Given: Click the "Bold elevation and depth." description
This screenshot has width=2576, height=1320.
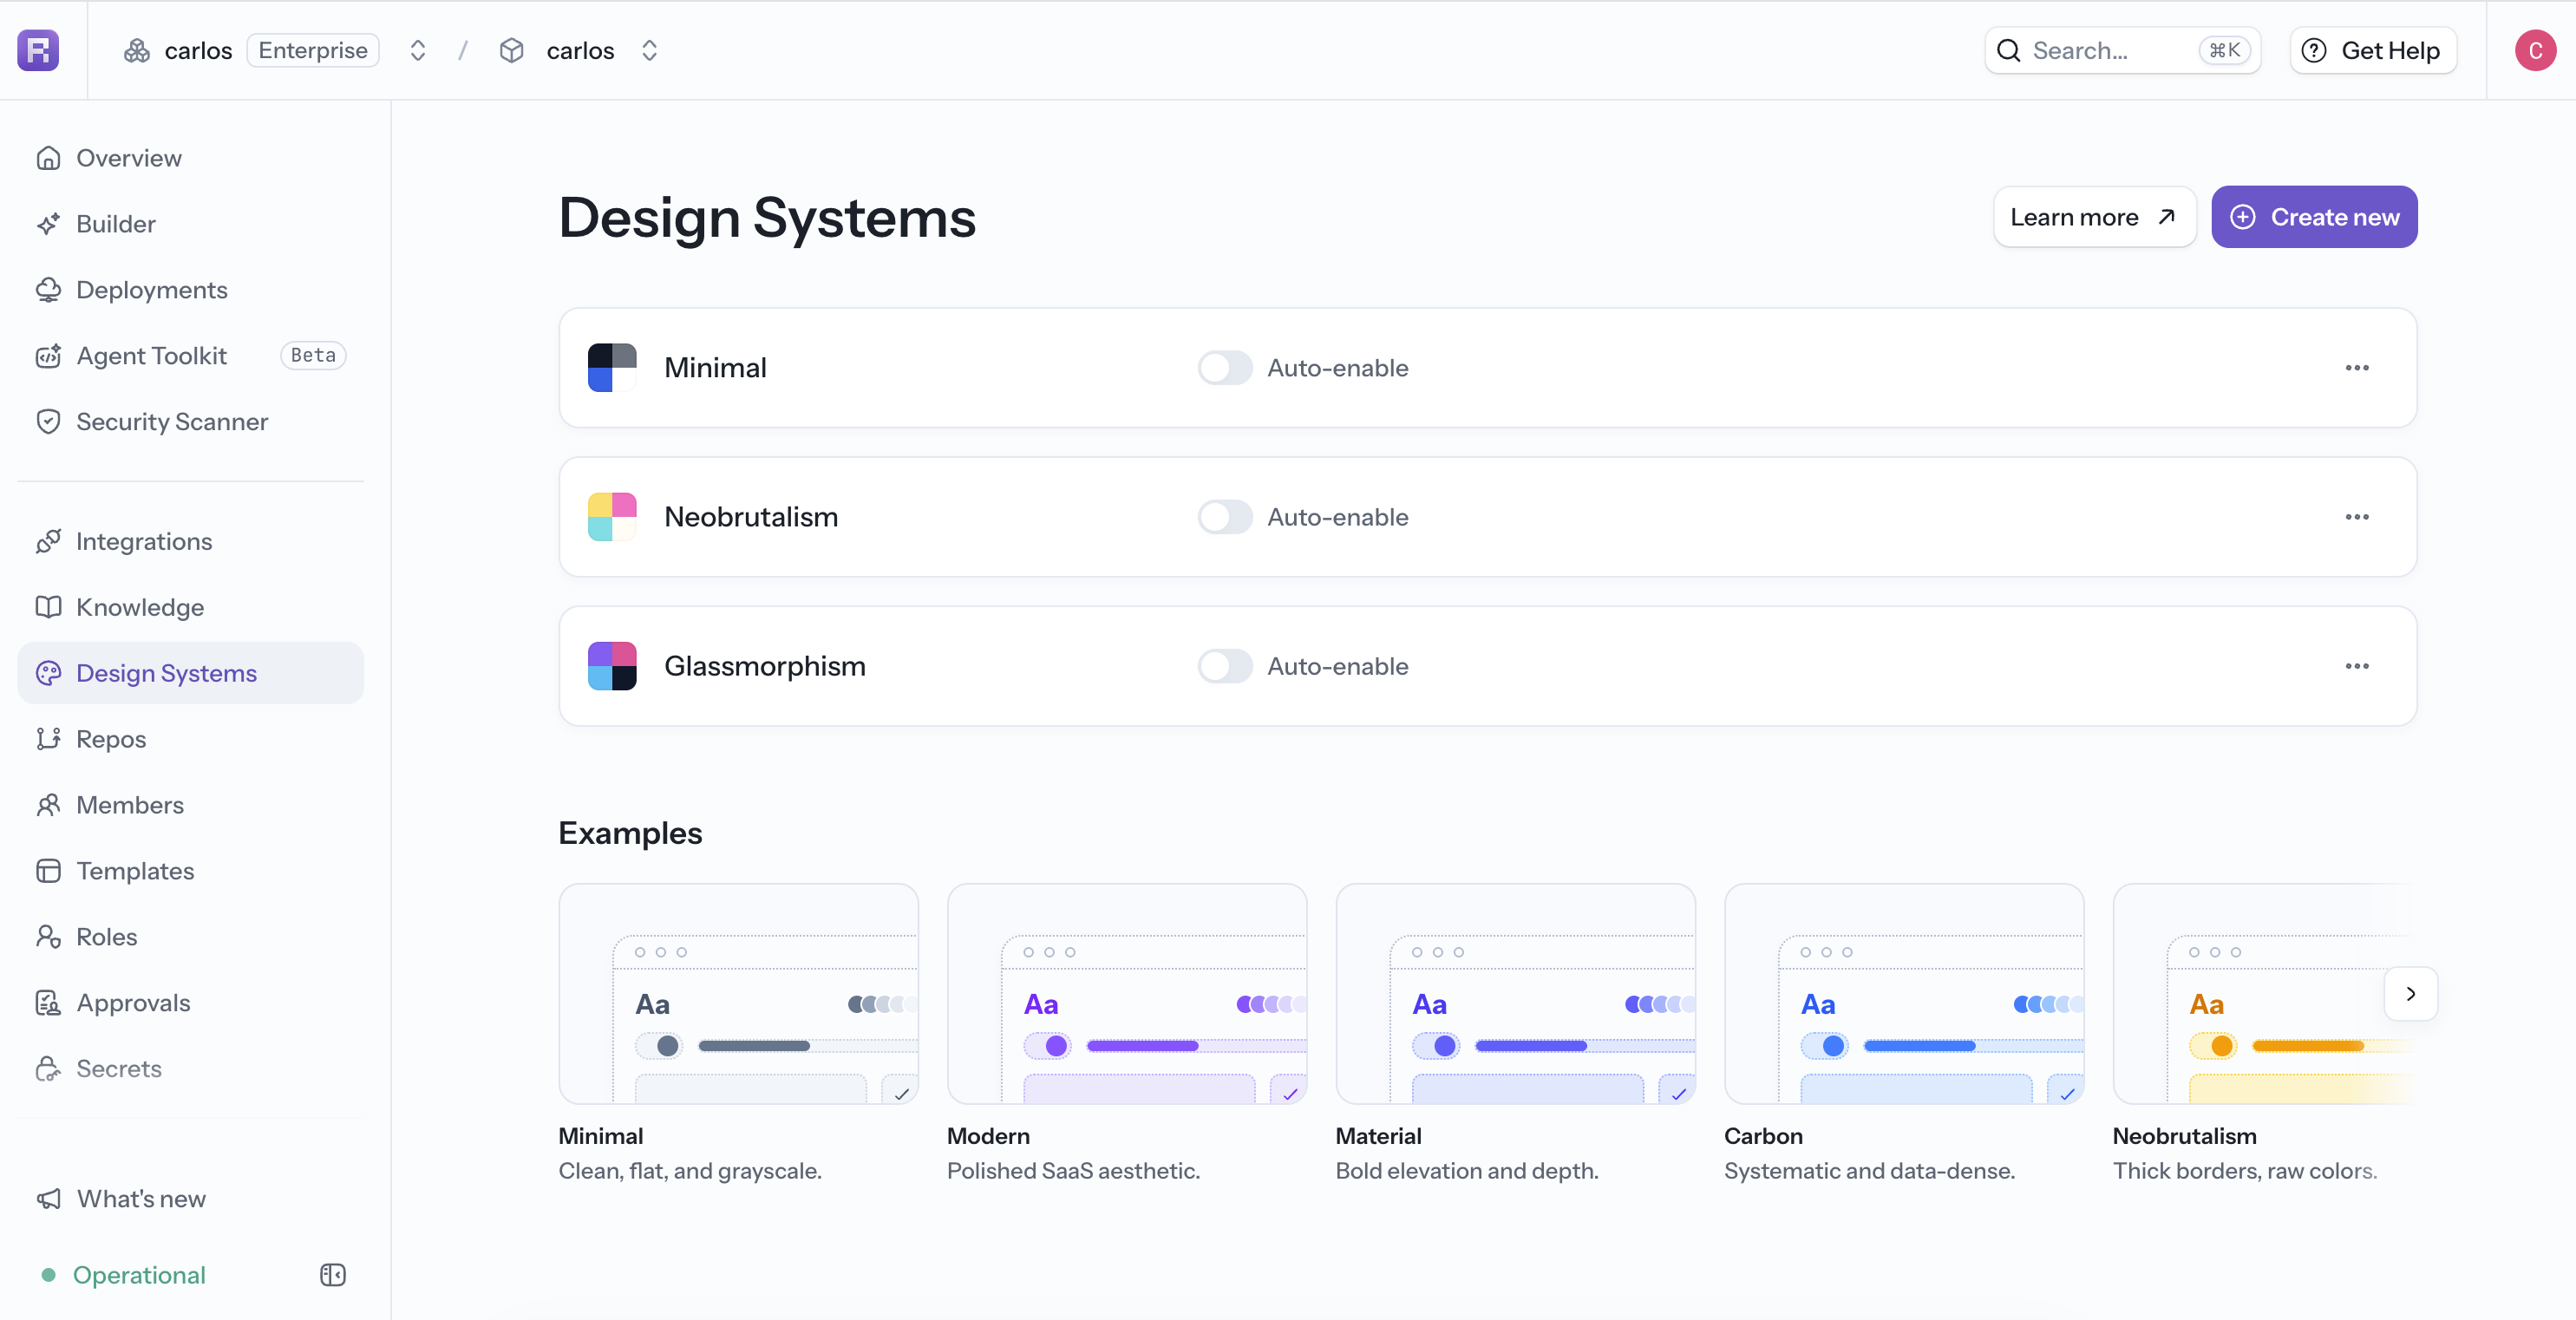Looking at the screenshot, I should click(x=1467, y=1171).
